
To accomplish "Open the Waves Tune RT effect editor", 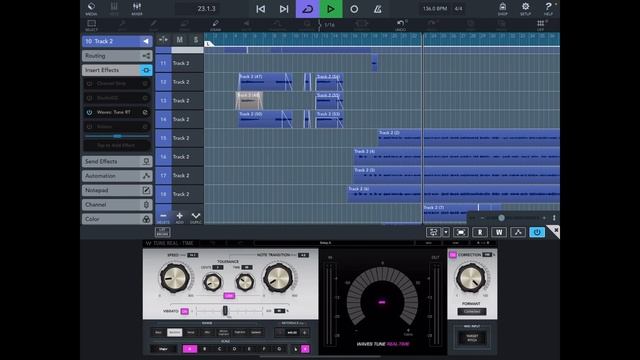I will (x=145, y=112).
